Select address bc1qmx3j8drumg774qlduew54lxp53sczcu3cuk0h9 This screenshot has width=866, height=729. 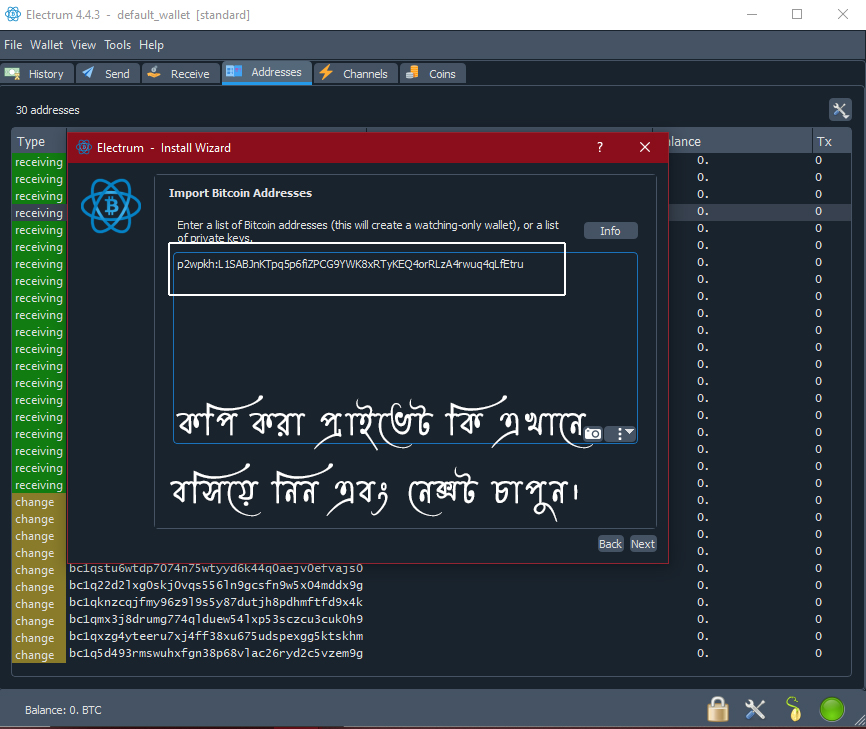click(216, 619)
